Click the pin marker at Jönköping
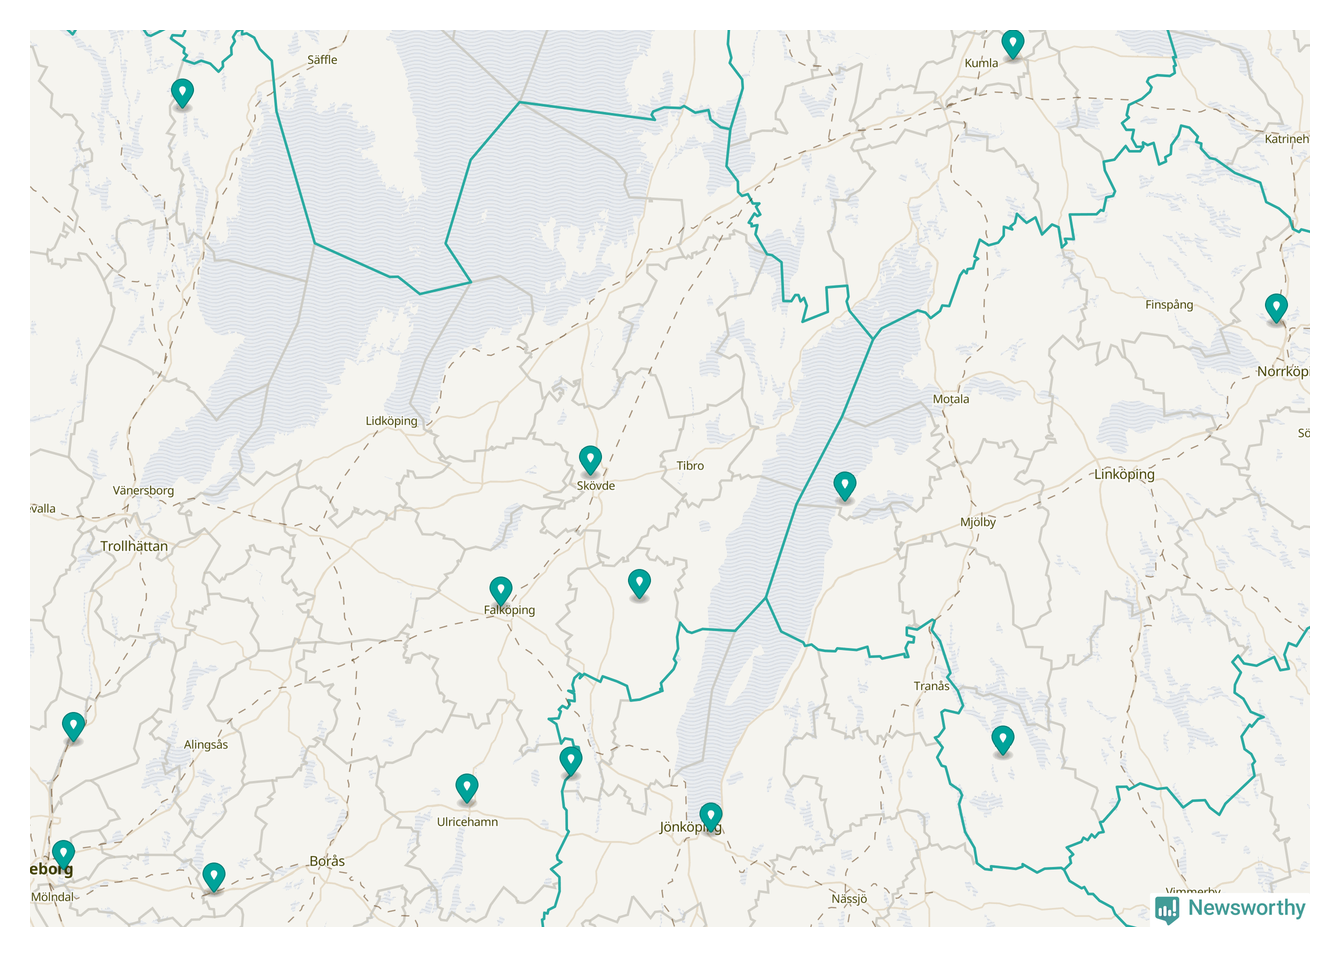Viewport: 1340px width, 957px height. click(710, 816)
